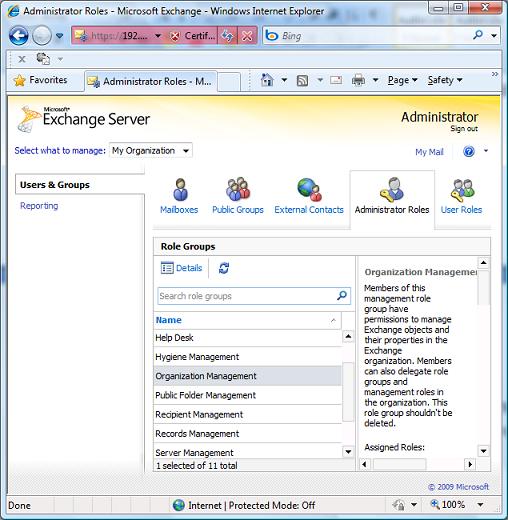Click details pane scroll left arrow
The image size is (508, 520).
coord(364,464)
